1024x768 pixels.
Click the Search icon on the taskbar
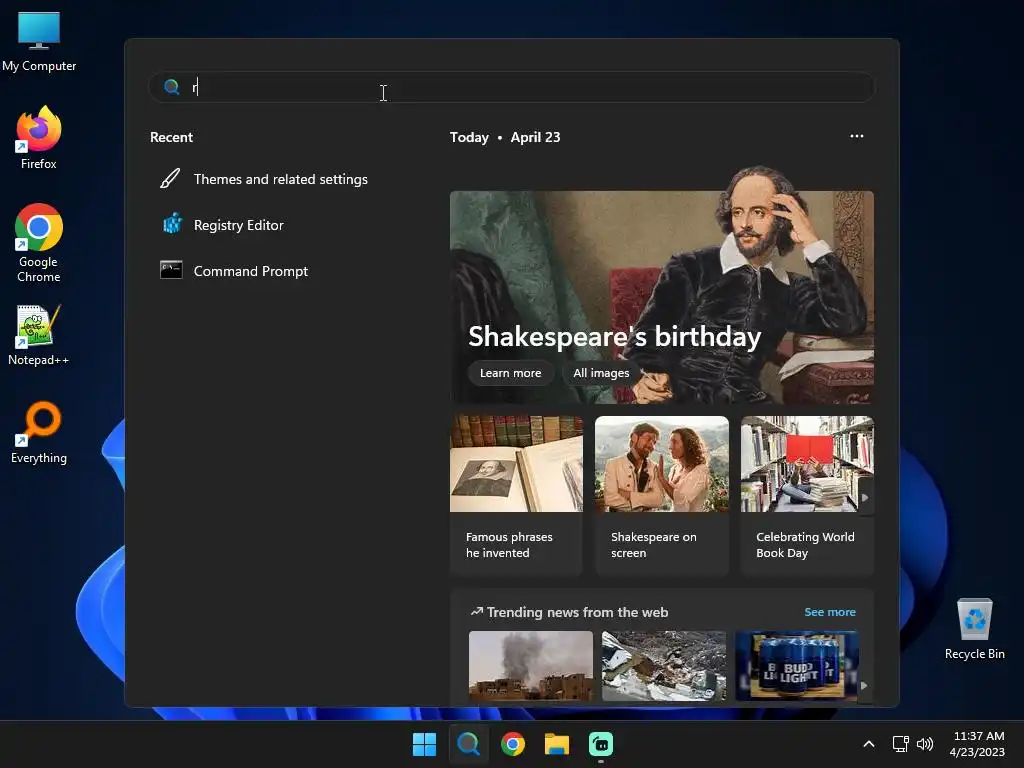468,744
